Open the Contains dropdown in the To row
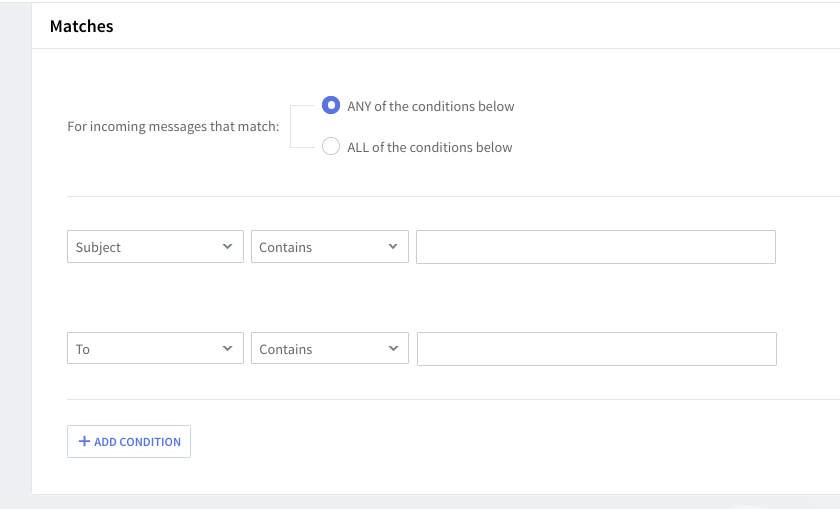This screenshot has width=840, height=509. tap(329, 349)
